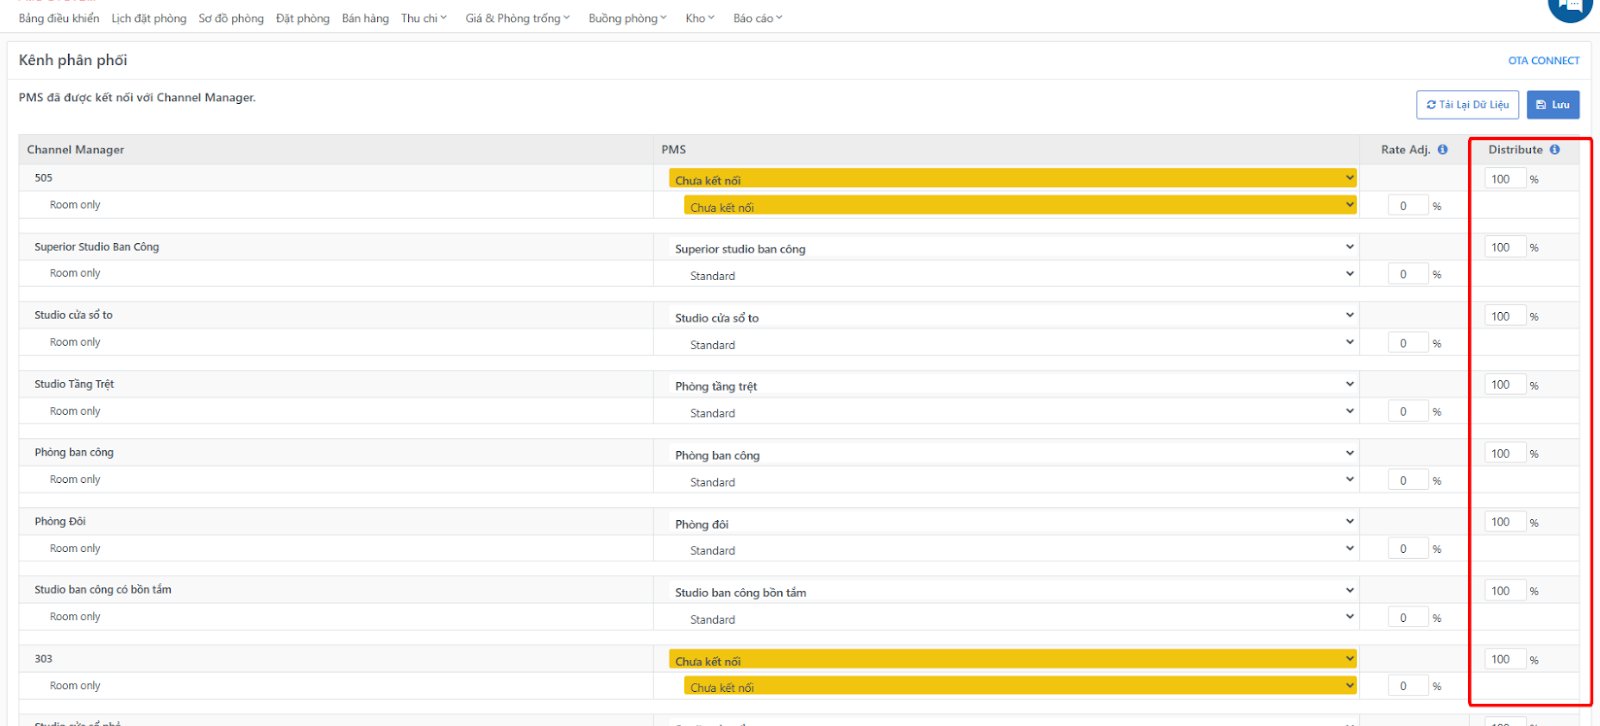Click Room only under Phòng Đôi
The image size is (1600, 726).
pyautogui.click(x=75, y=549)
